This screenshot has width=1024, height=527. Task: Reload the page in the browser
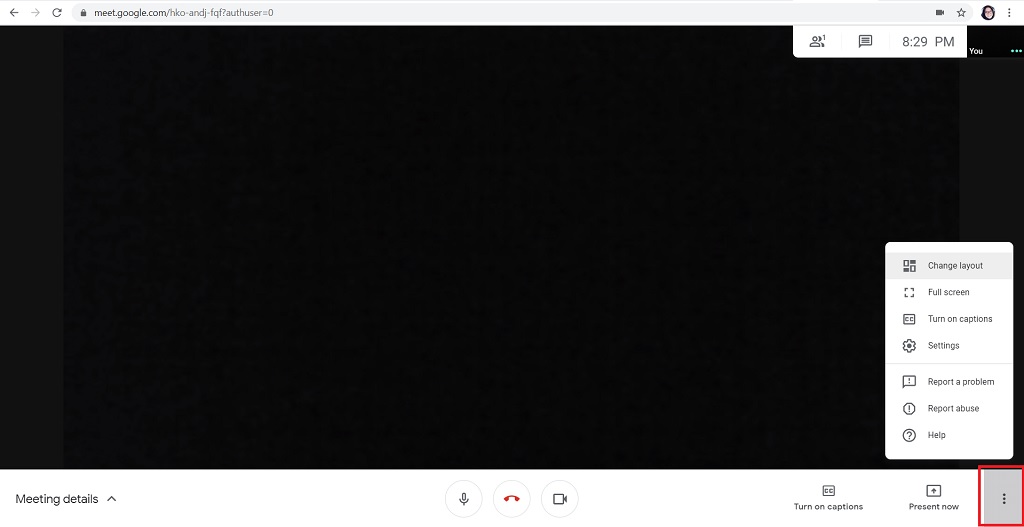click(57, 13)
